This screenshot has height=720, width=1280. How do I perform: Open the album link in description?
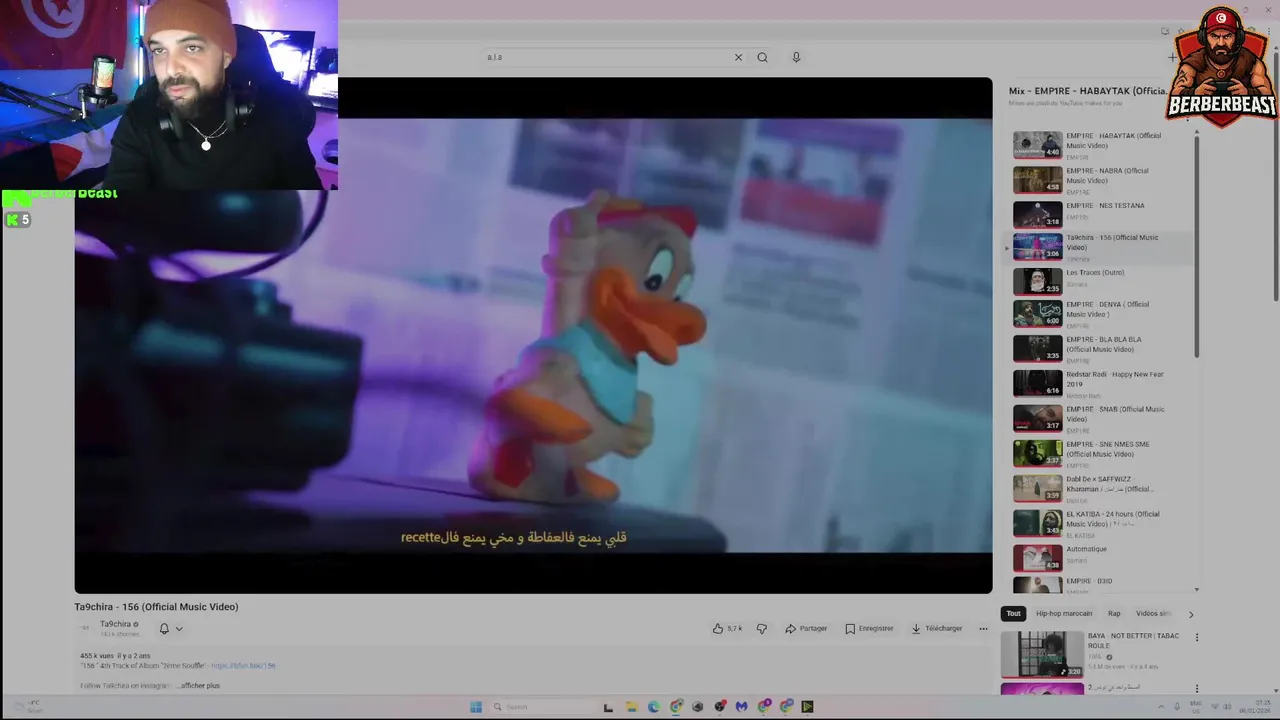(x=243, y=665)
